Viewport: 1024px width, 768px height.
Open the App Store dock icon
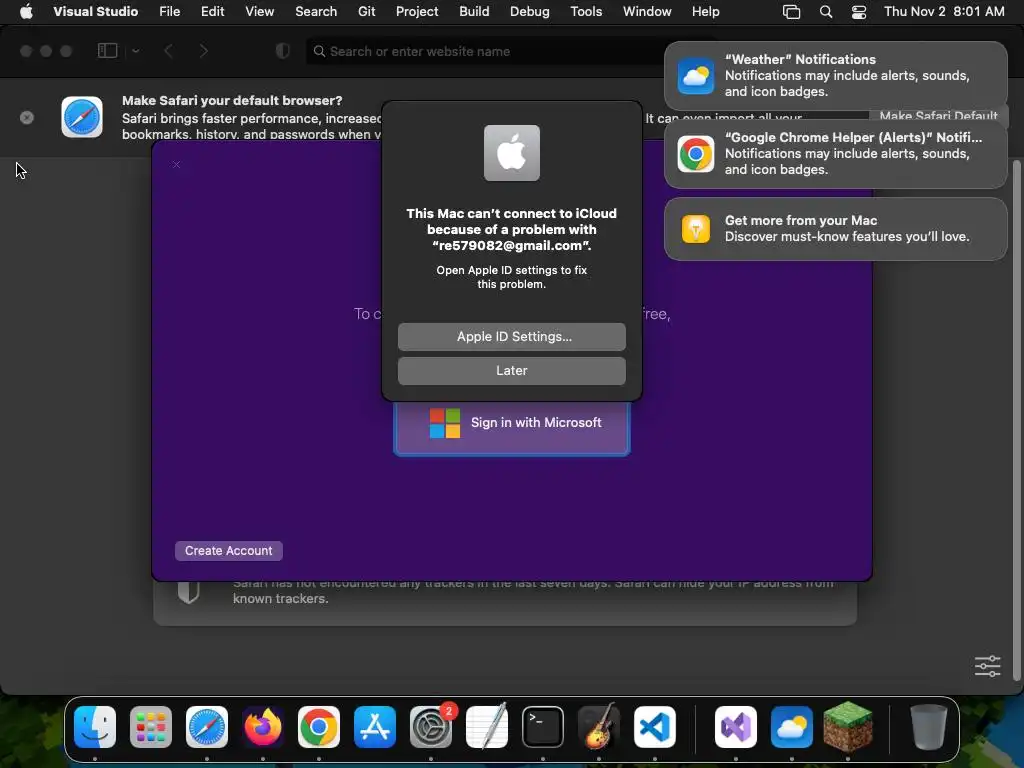pyautogui.click(x=375, y=726)
